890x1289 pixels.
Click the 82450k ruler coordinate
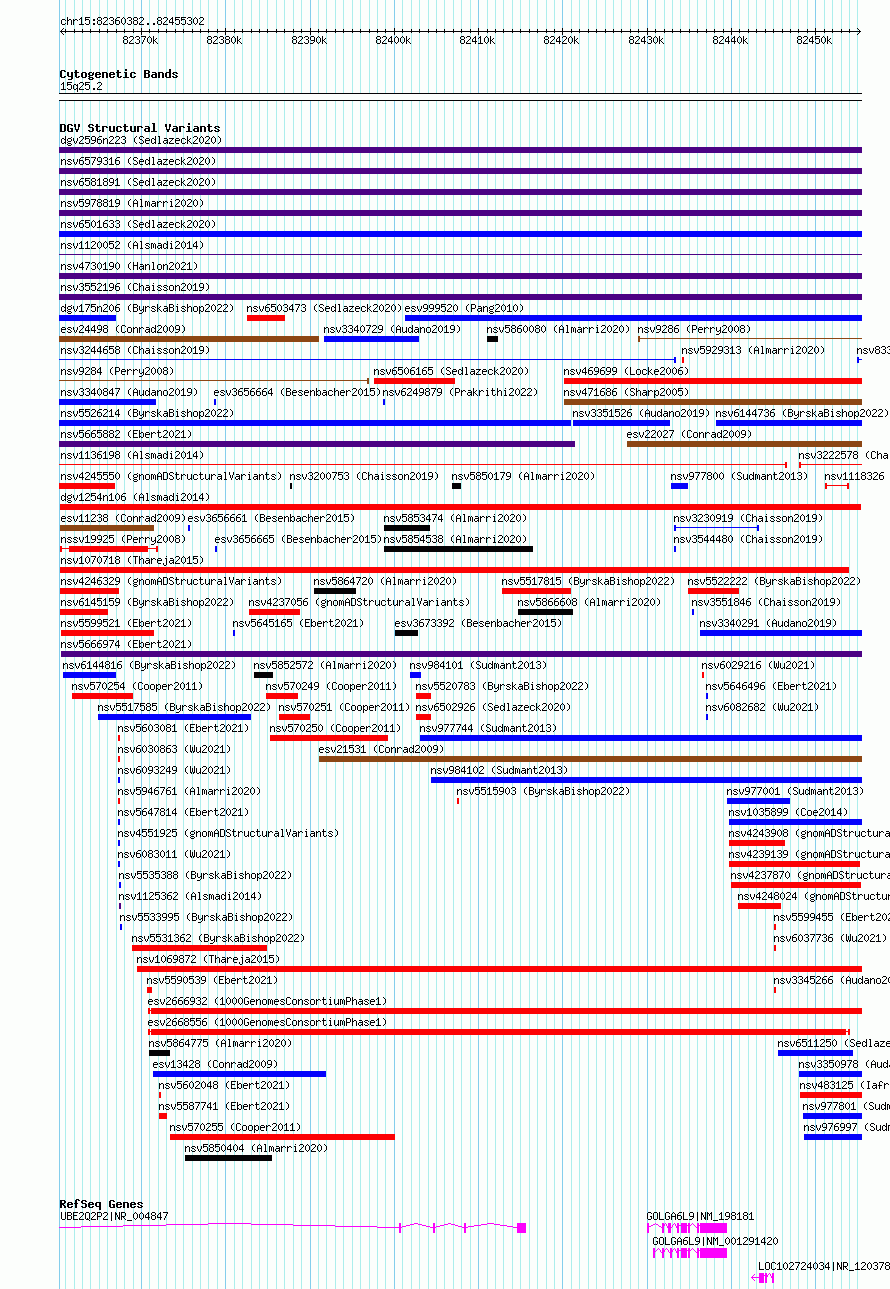click(814, 40)
